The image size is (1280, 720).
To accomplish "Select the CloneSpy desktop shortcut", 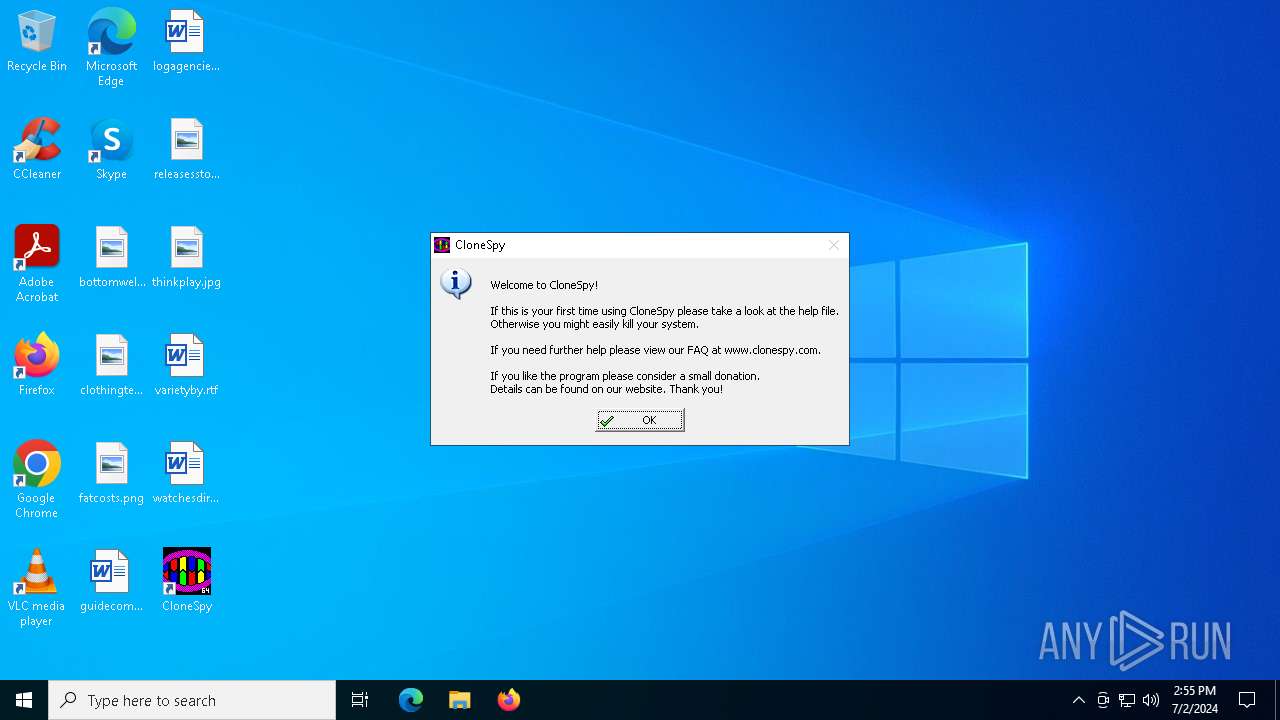I will tap(187, 582).
